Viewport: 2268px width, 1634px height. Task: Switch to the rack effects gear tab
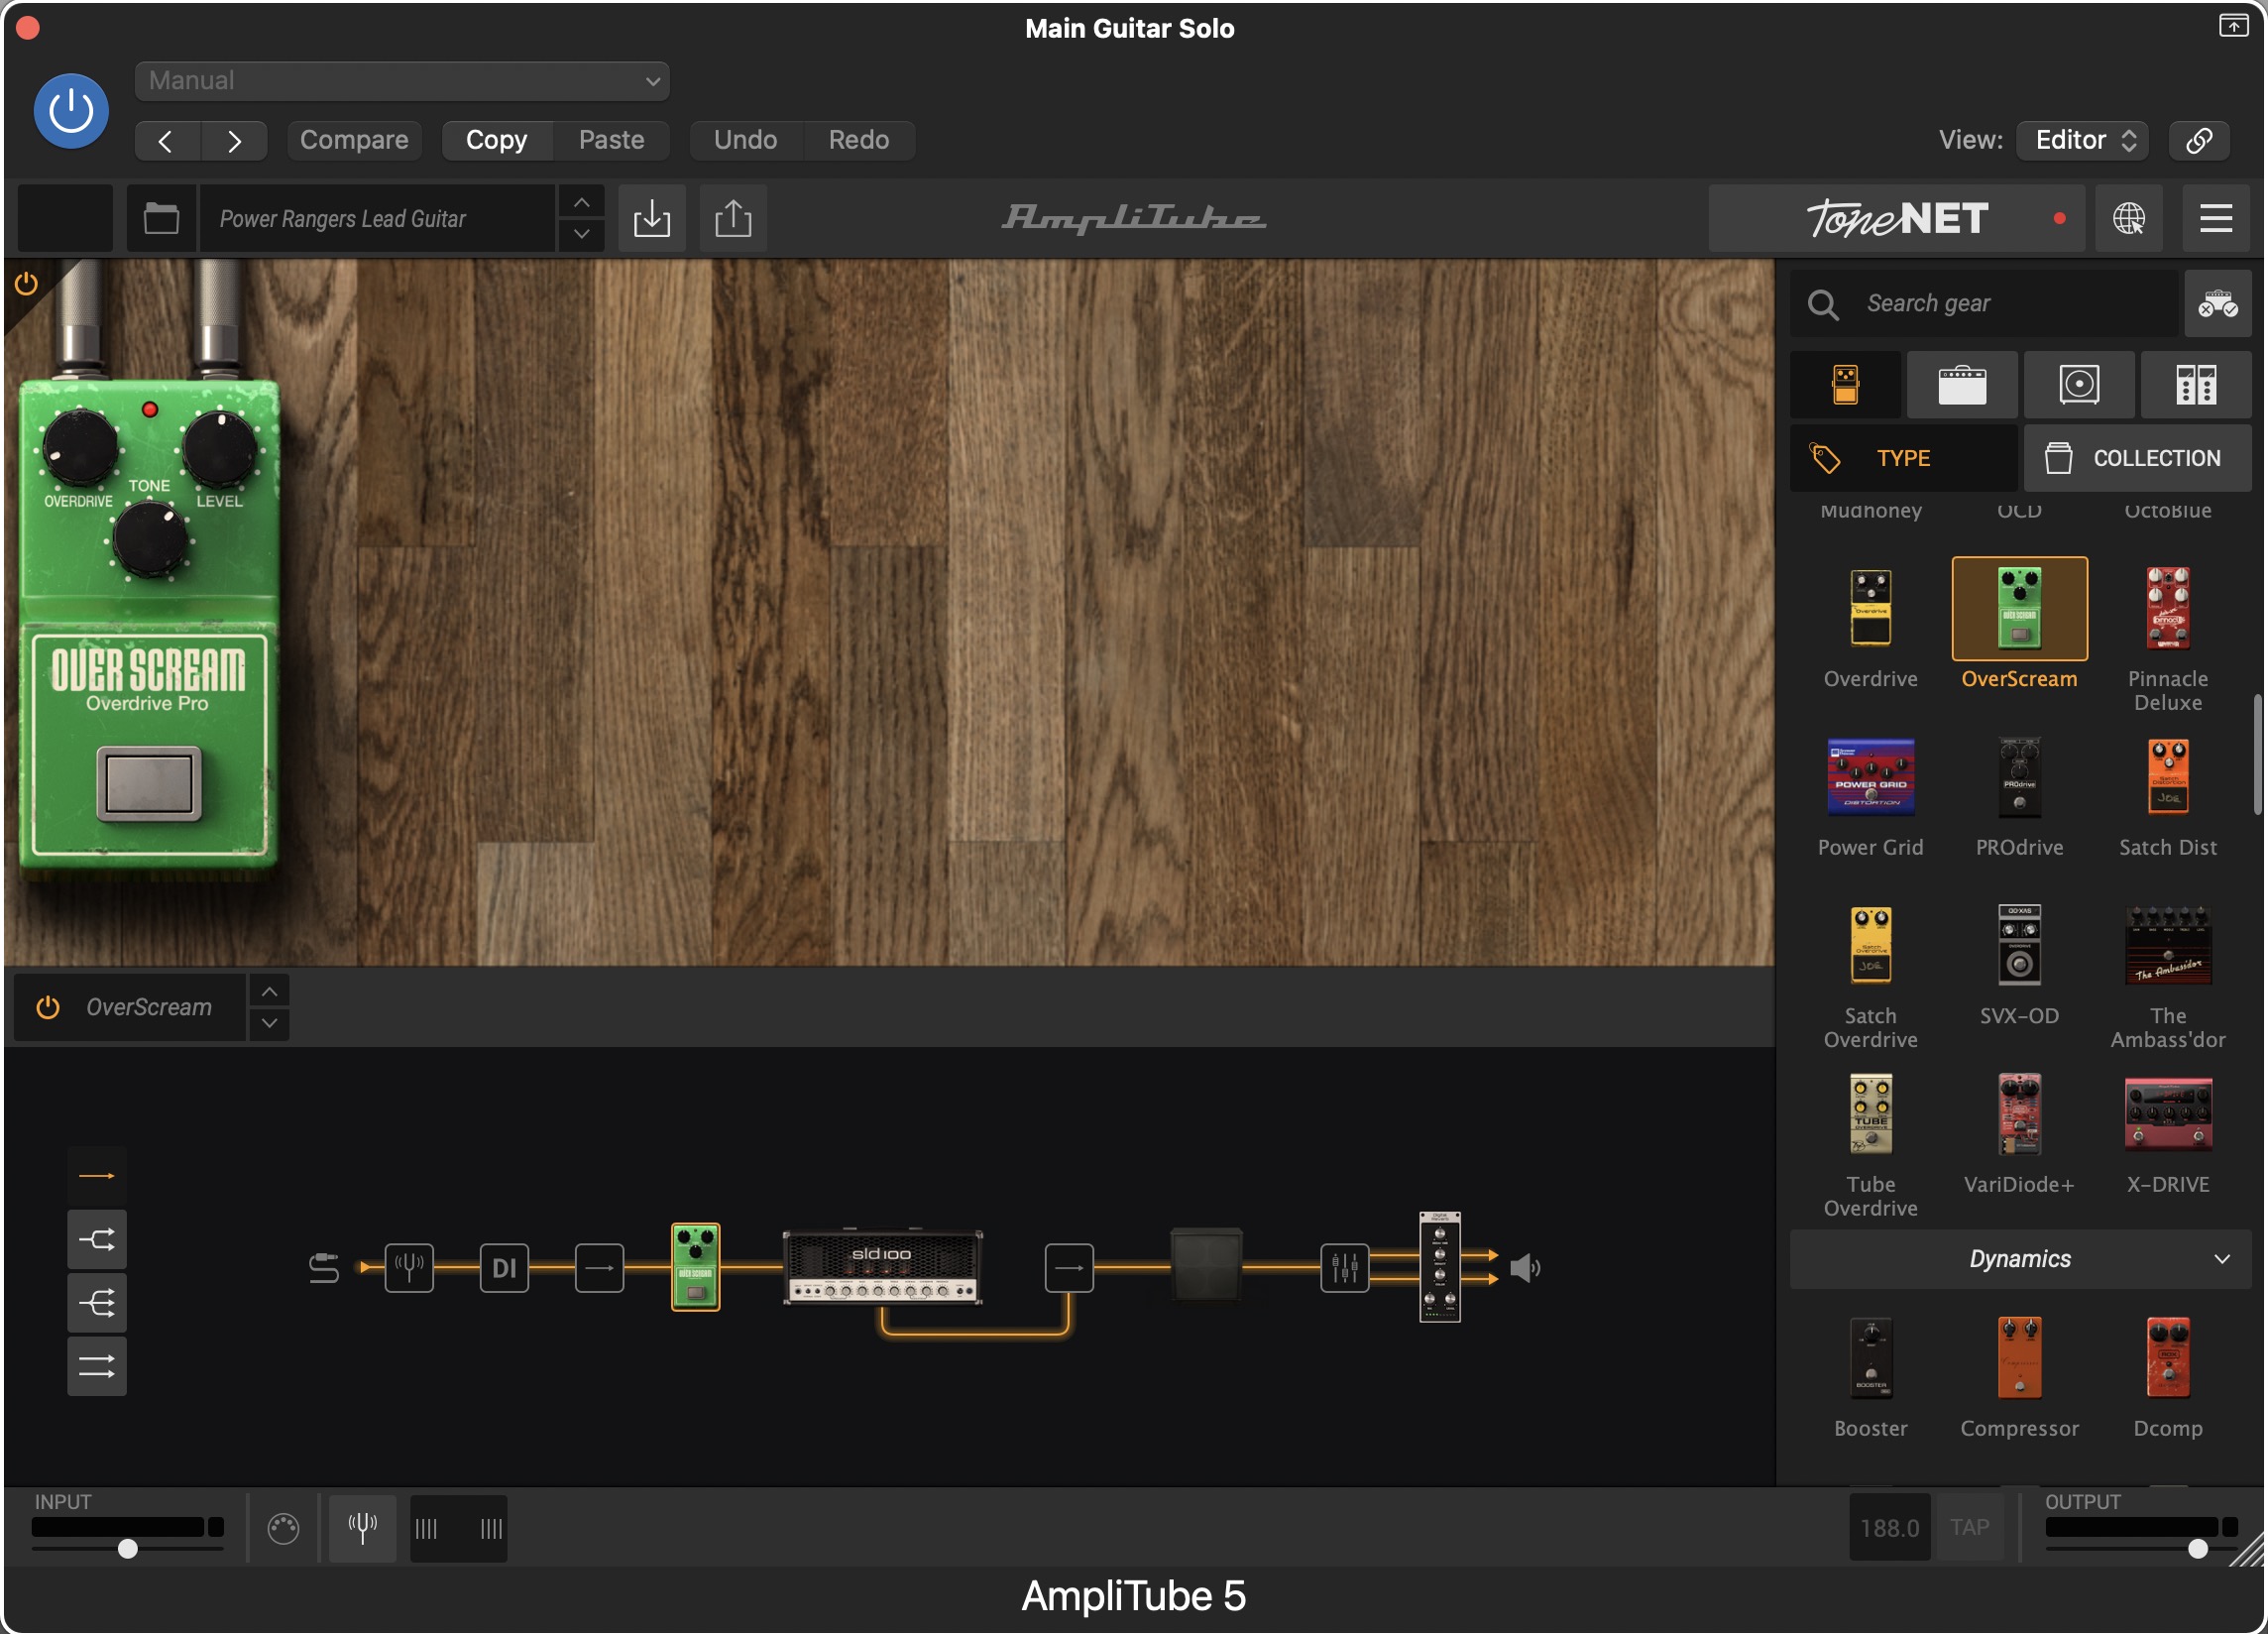tap(2195, 384)
